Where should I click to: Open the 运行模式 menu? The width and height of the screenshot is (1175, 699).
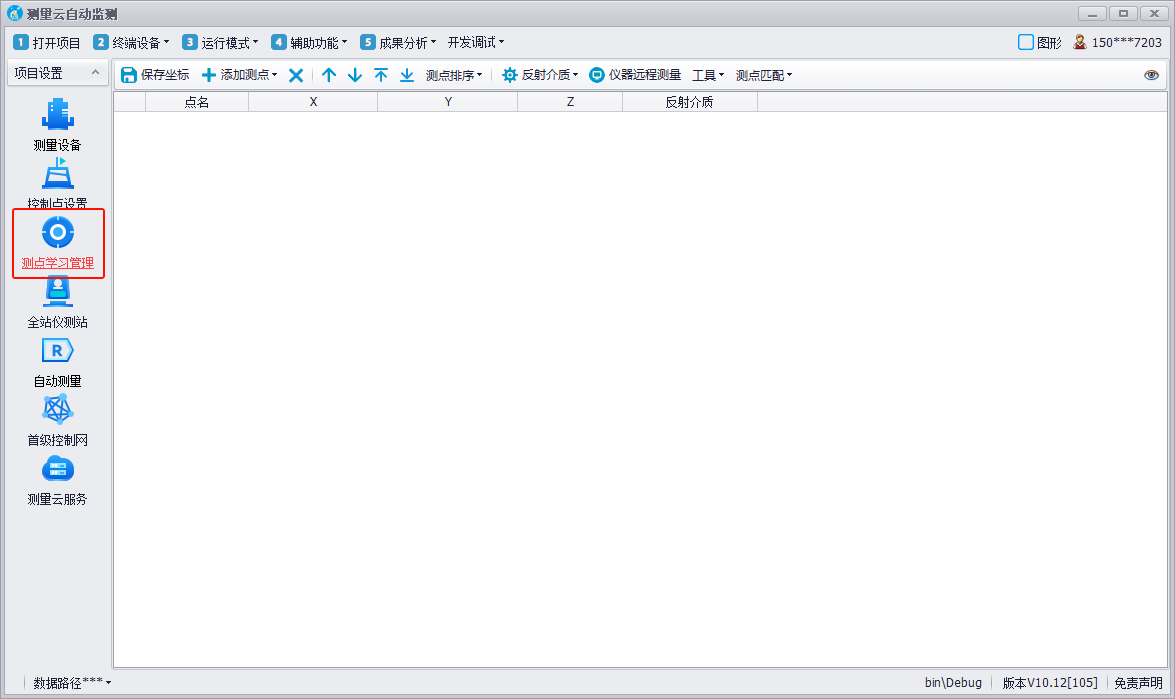(220, 42)
